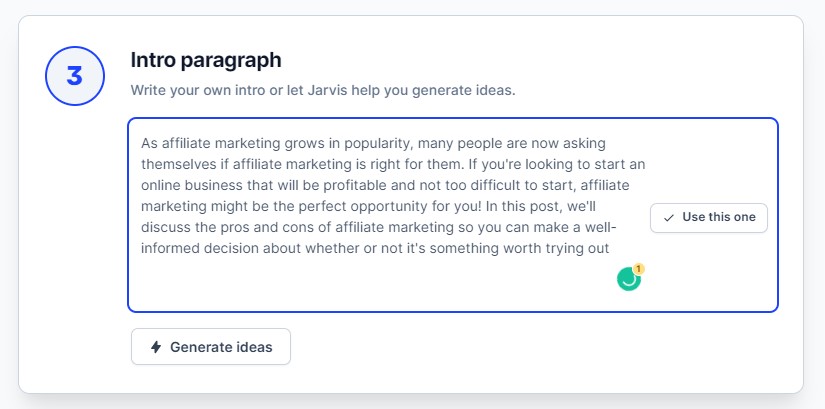Click the checkmark icon beside Use this one
Viewport: 825px width, 409px height.
(x=669, y=218)
